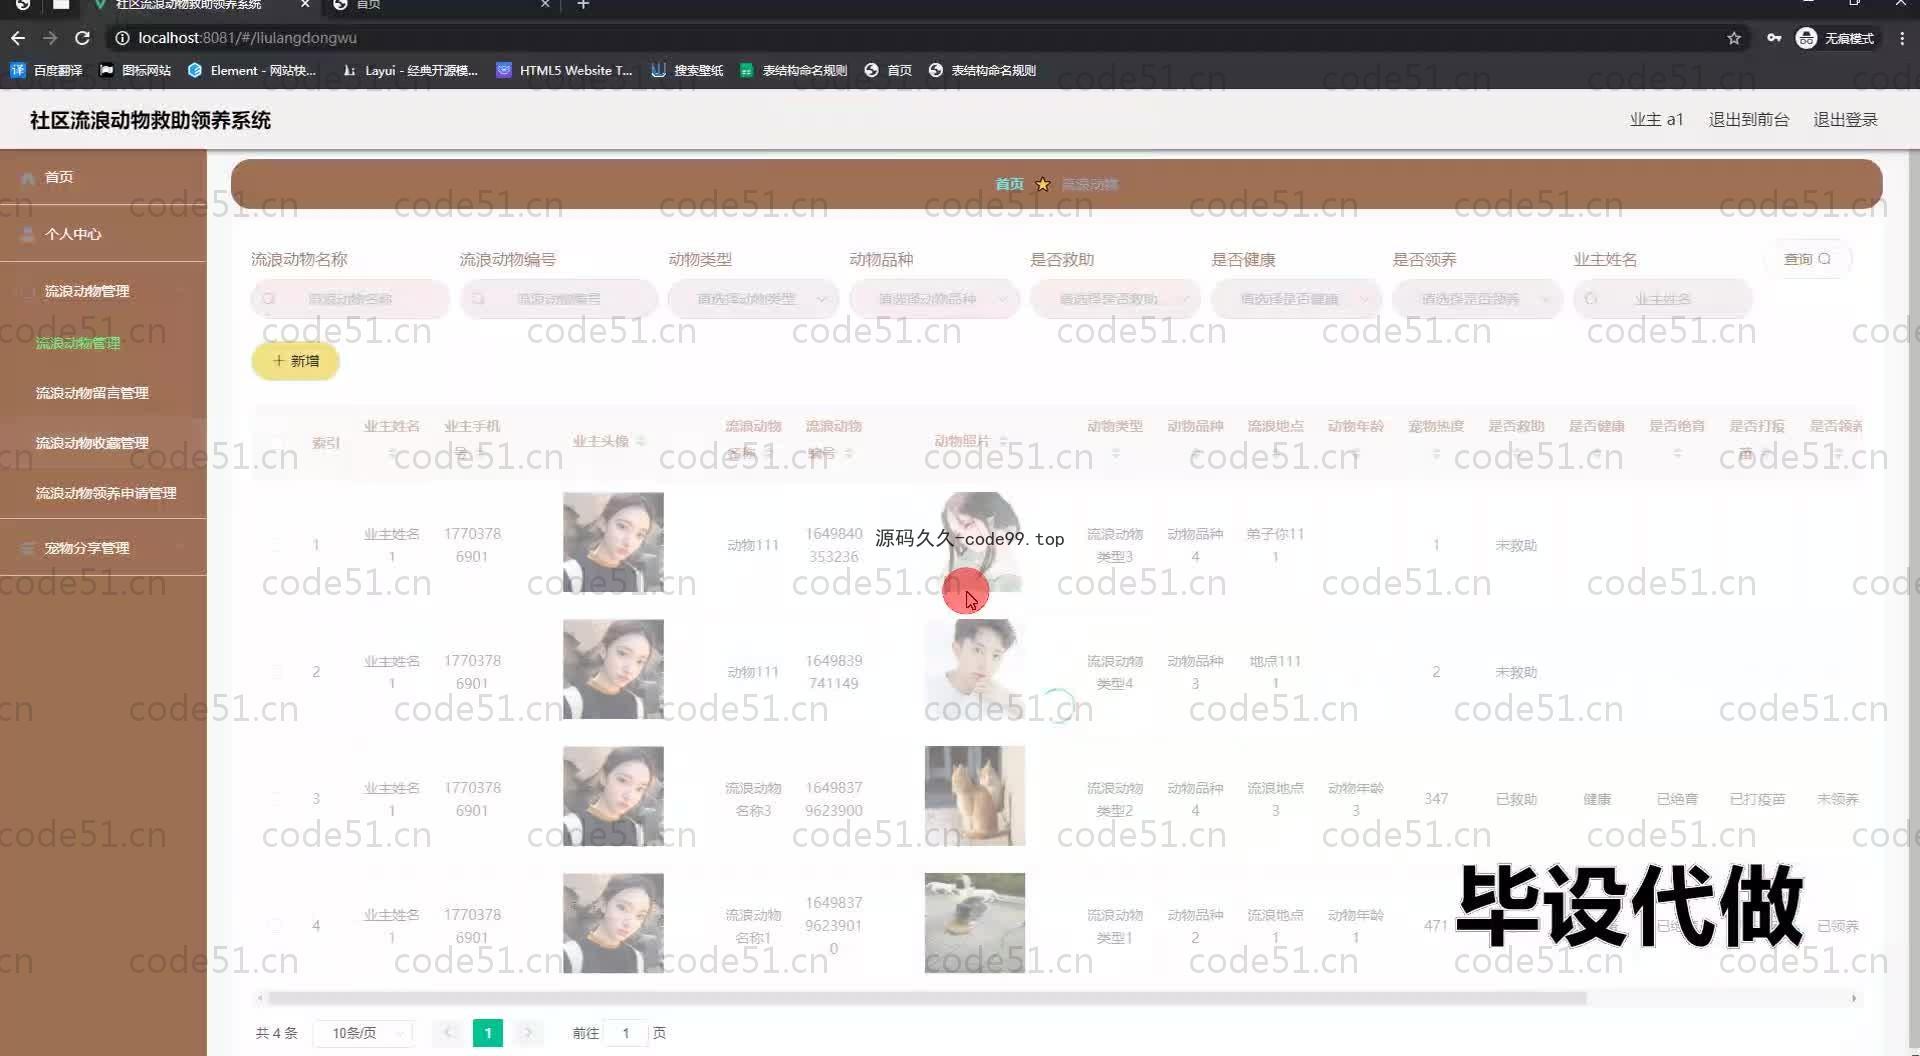Screen dimensions: 1920x1056
Task: Open a new browser tab
Action: pos(583,5)
